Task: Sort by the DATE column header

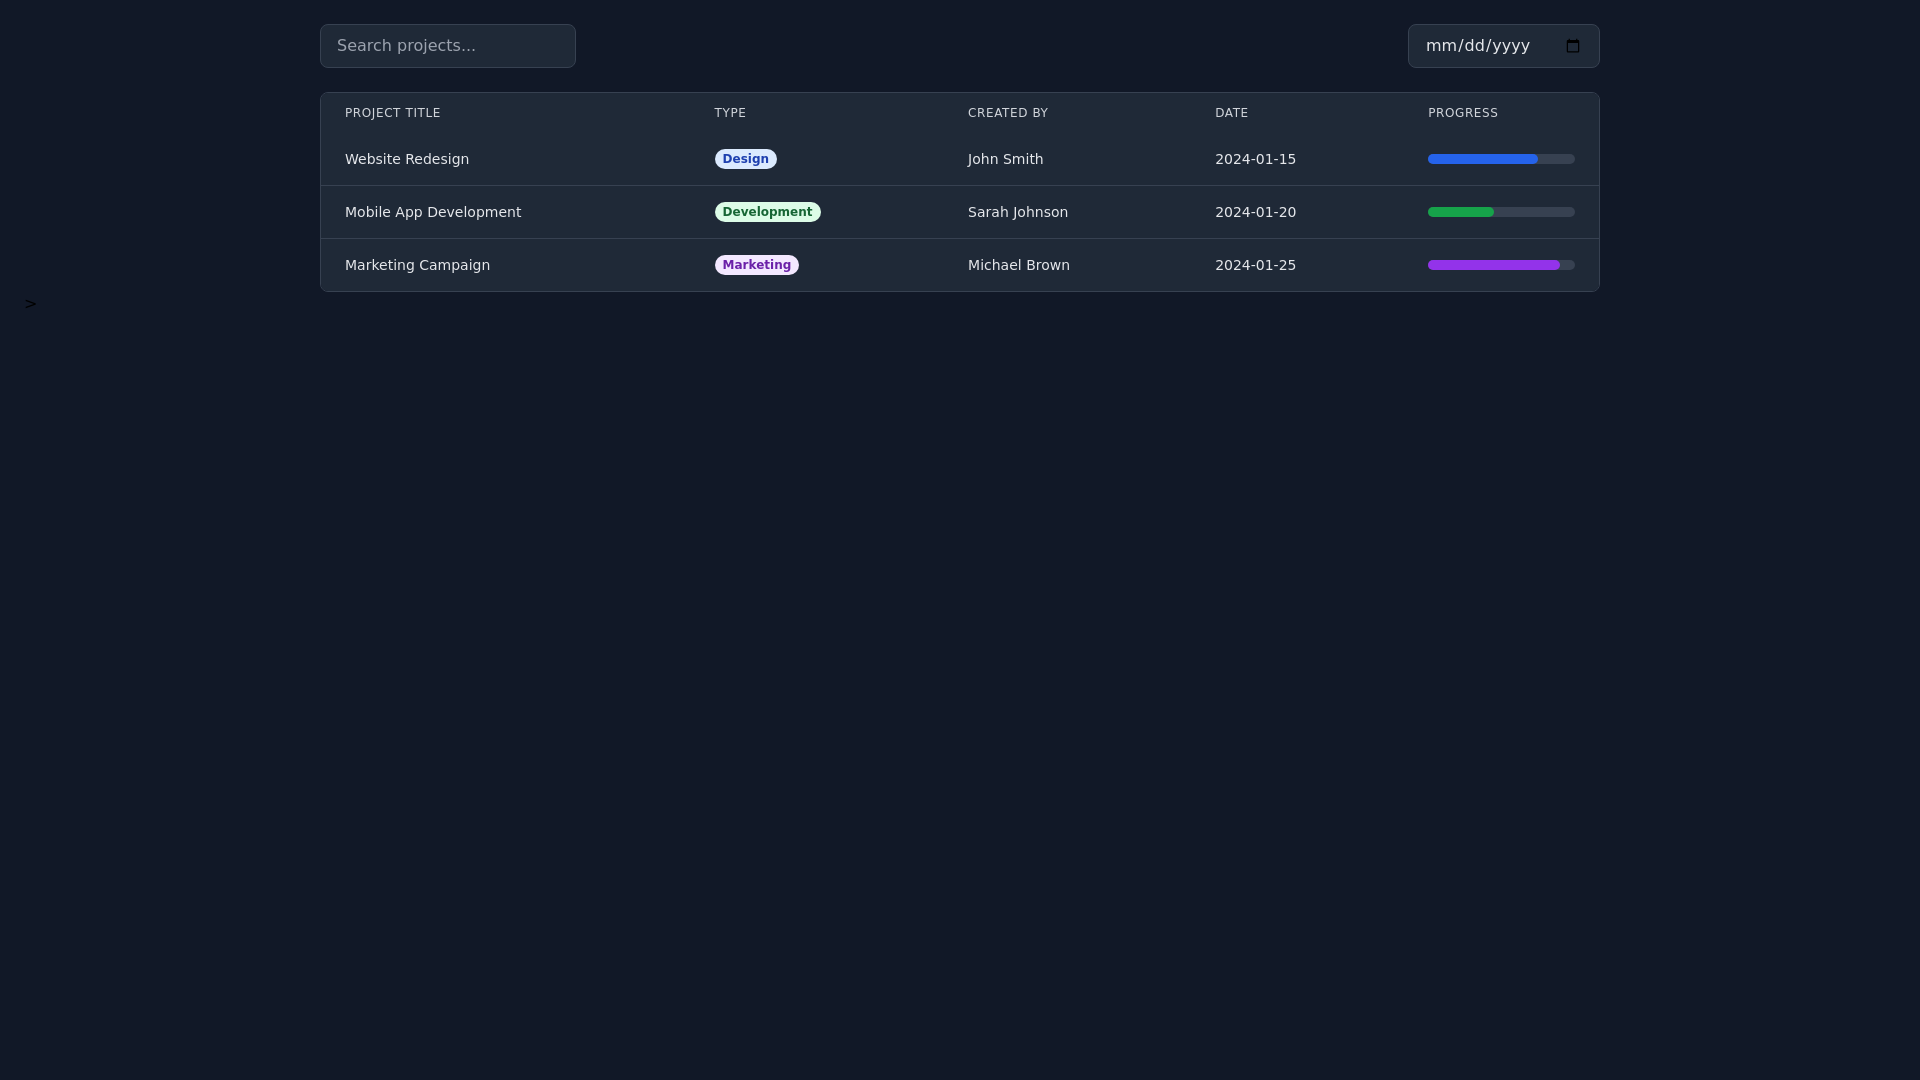Action: click(x=1231, y=112)
